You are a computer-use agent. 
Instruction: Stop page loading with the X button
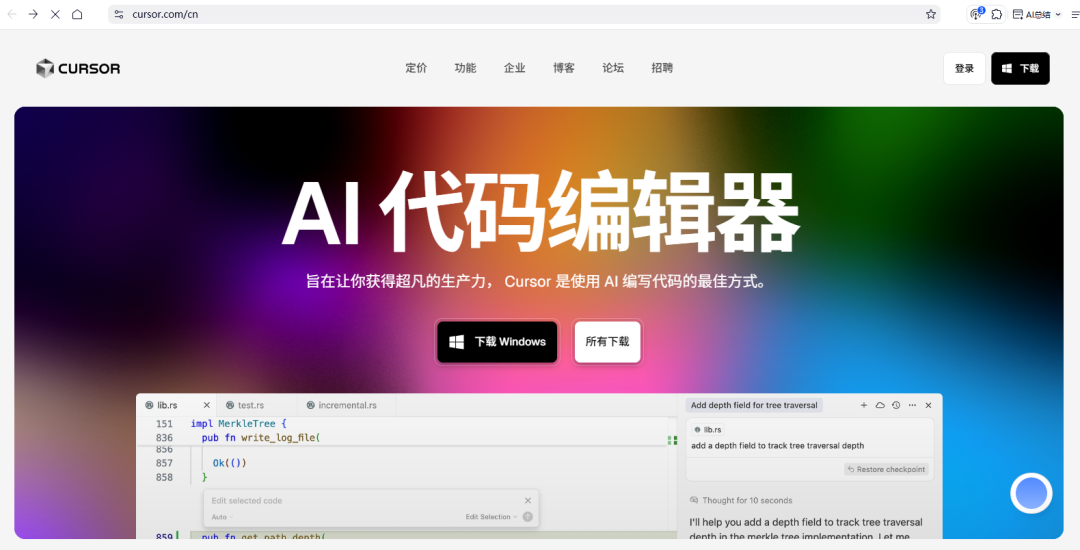click(x=55, y=14)
